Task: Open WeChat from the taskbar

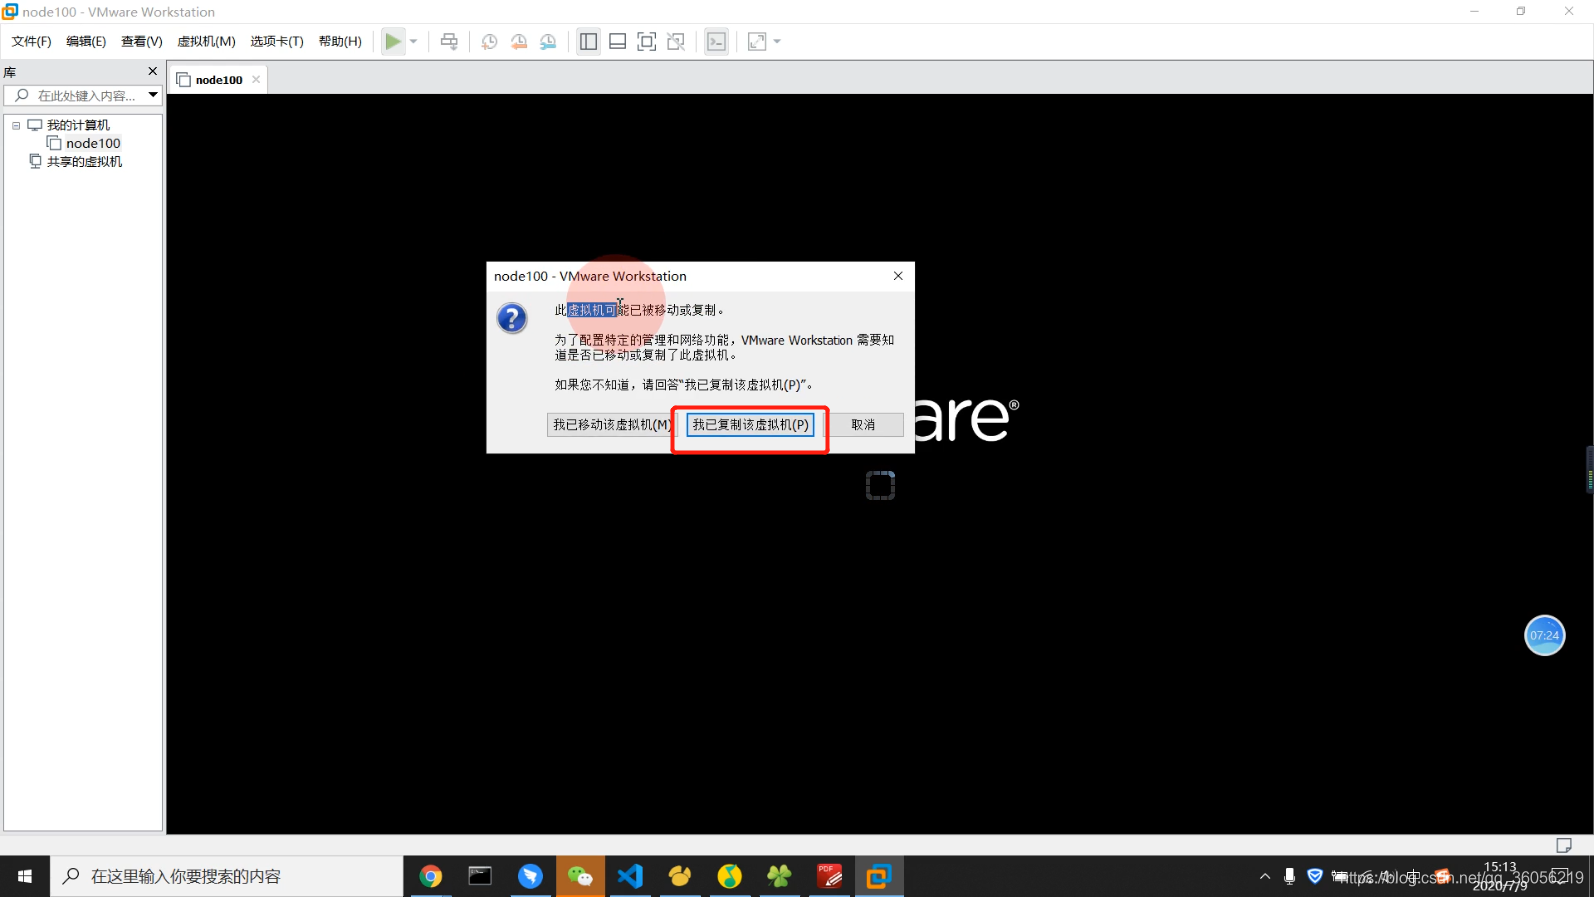Action: click(x=580, y=876)
